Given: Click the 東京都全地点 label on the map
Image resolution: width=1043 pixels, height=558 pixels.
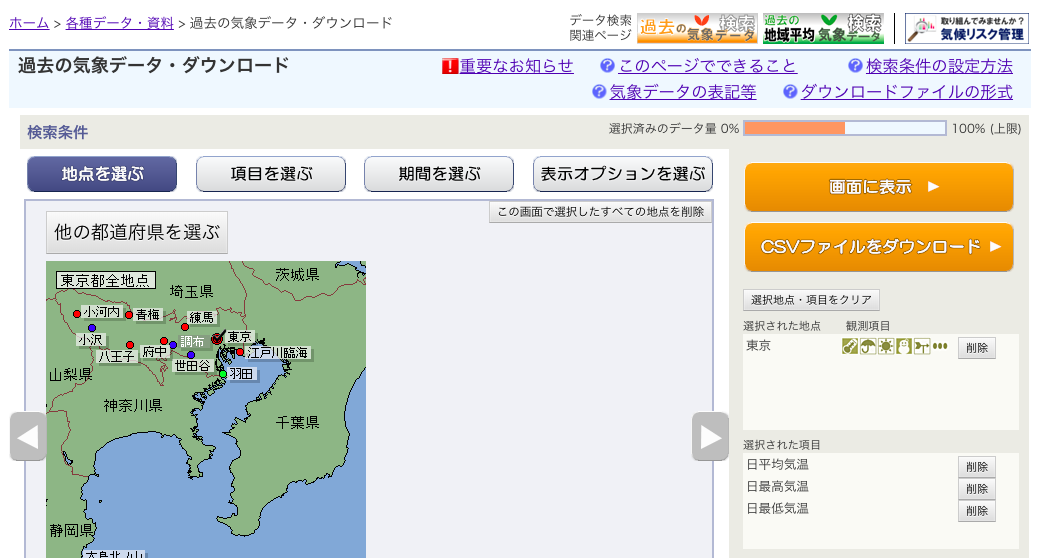Looking at the screenshot, I should [x=106, y=280].
